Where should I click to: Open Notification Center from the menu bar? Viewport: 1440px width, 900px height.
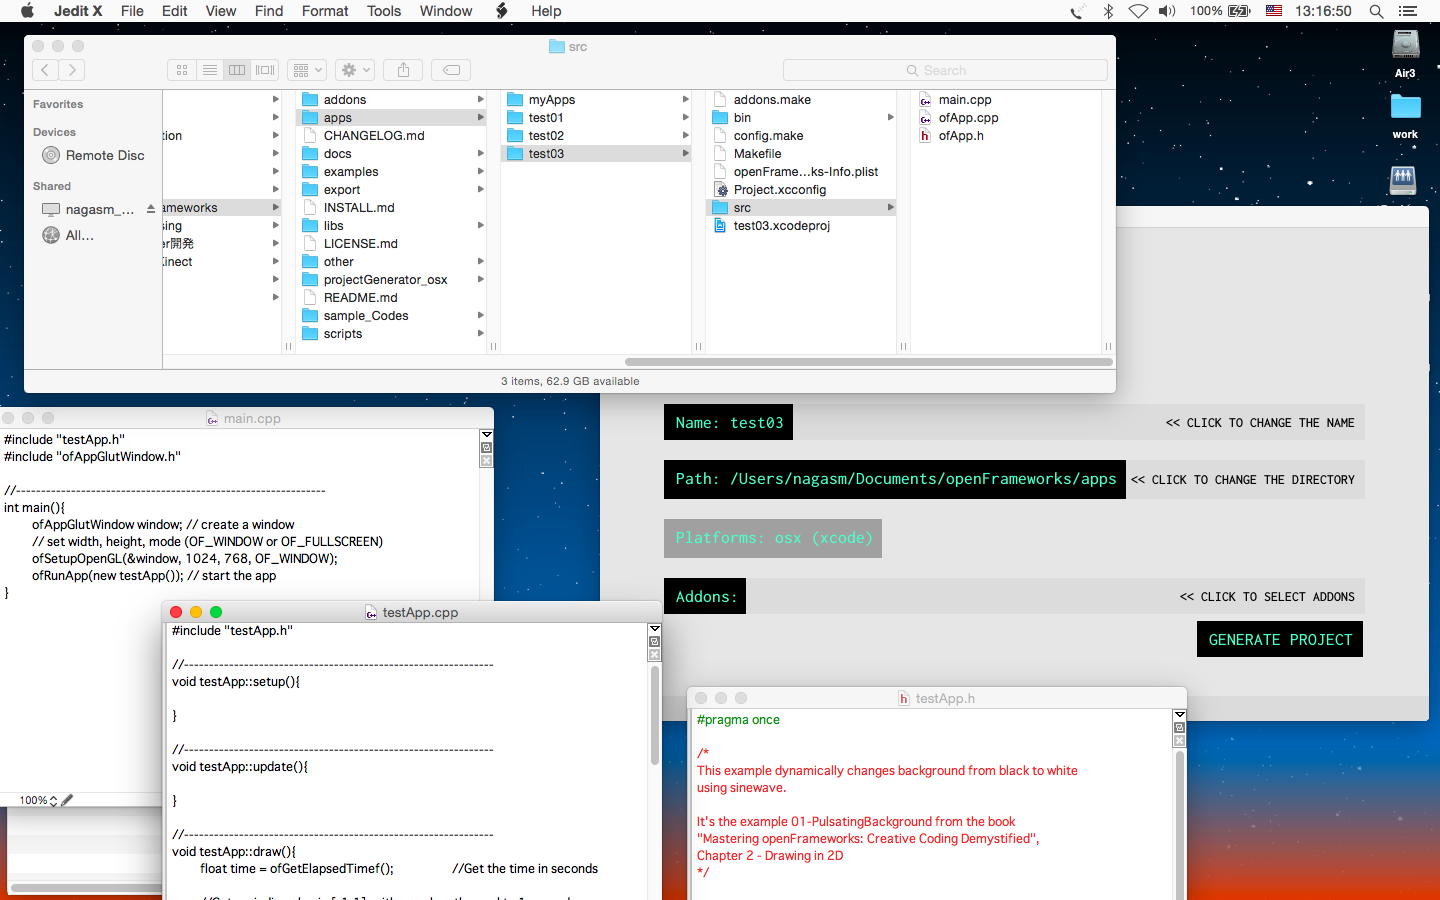[1408, 11]
